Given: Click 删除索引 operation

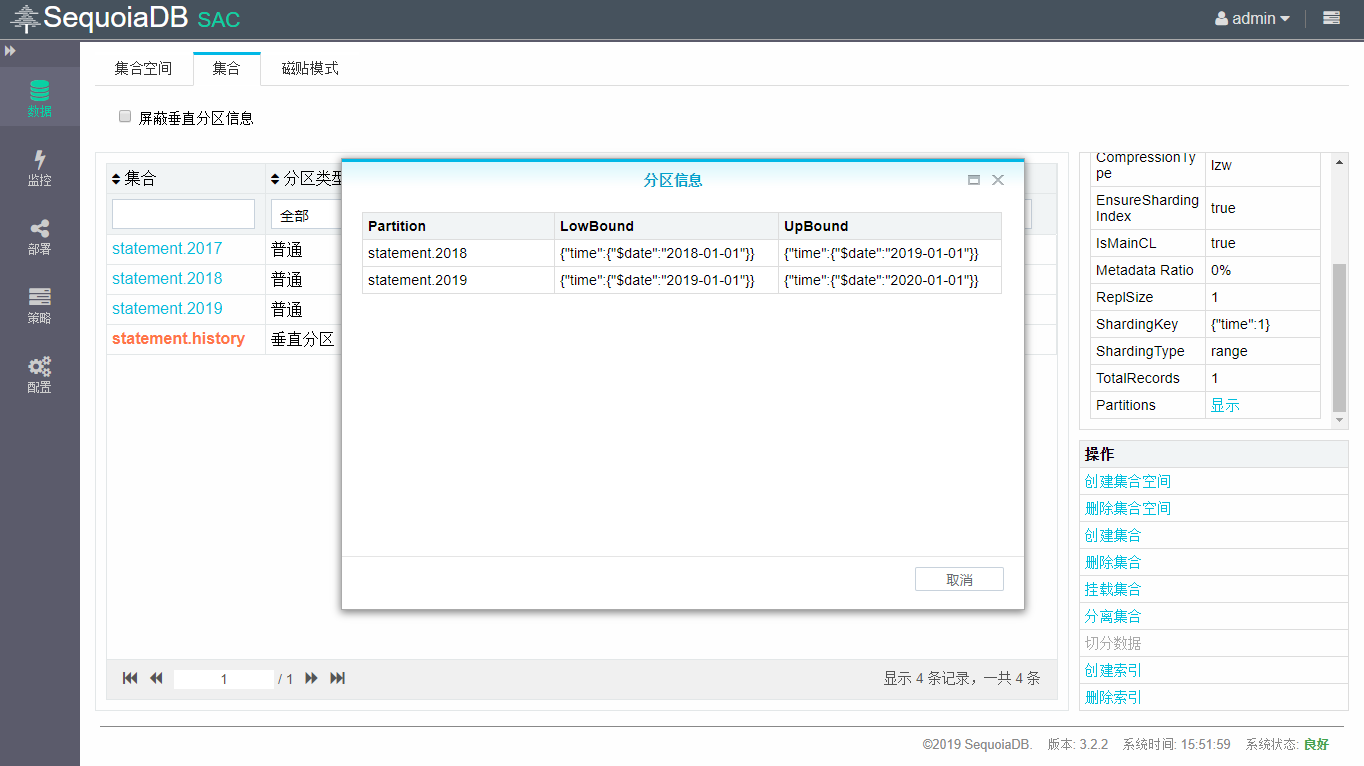Looking at the screenshot, I should tap(1113, 697).
